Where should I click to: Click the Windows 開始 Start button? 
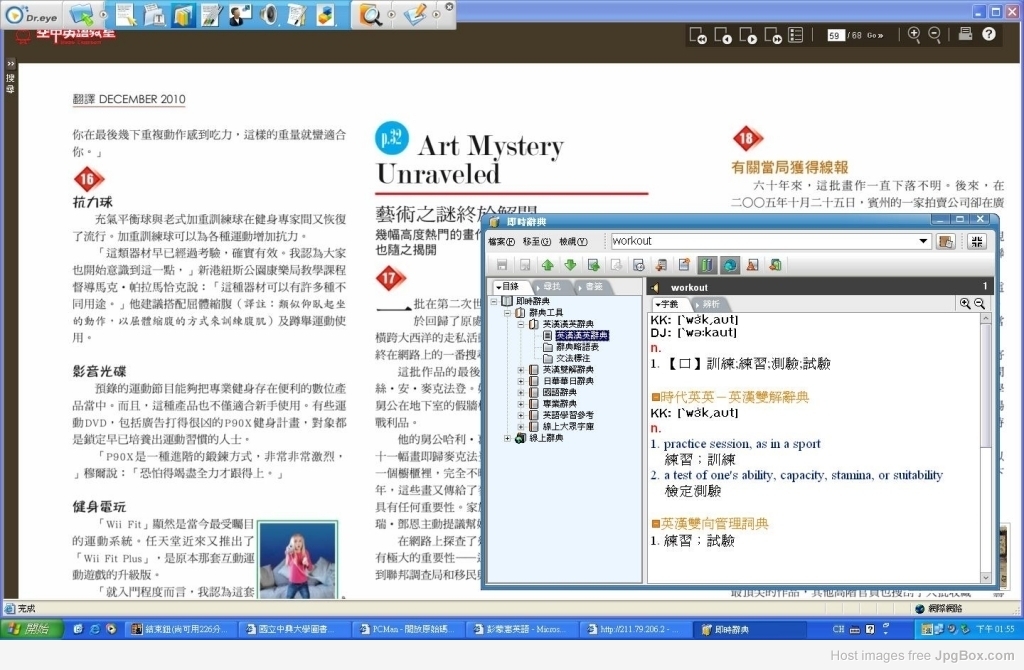(x=31, y=629)
